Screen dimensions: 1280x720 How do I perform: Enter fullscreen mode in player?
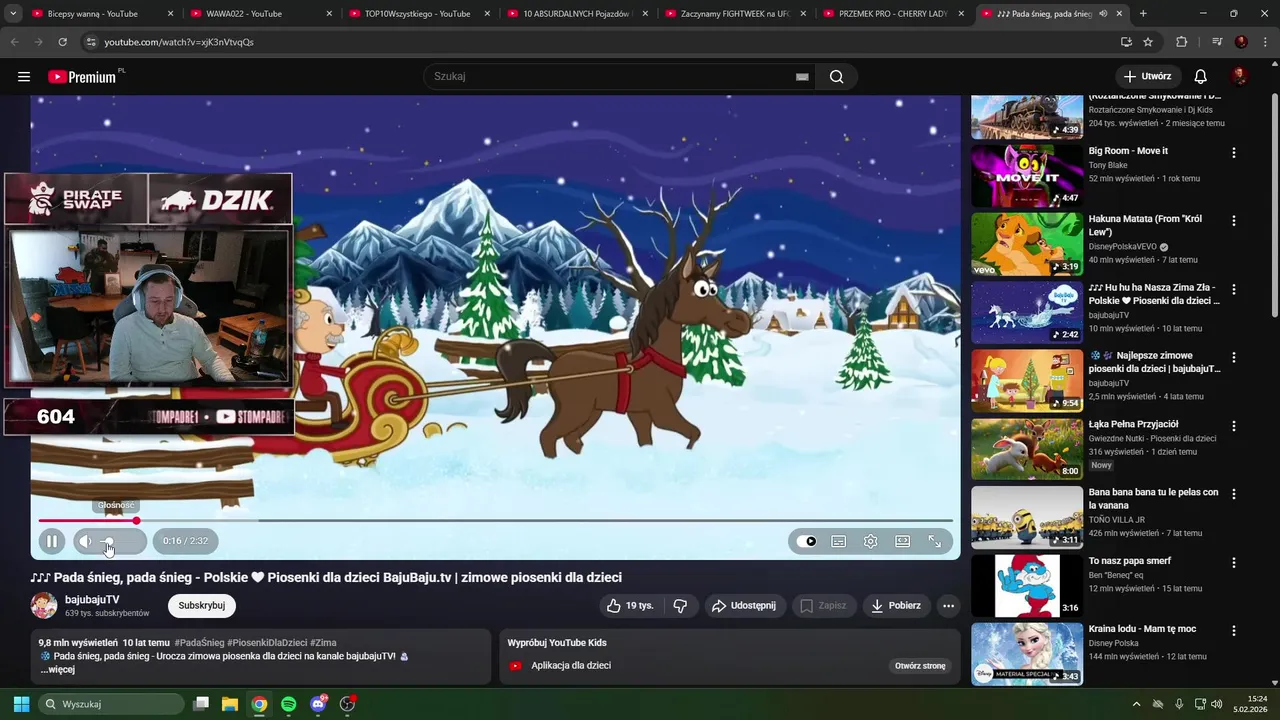point(935,541)
